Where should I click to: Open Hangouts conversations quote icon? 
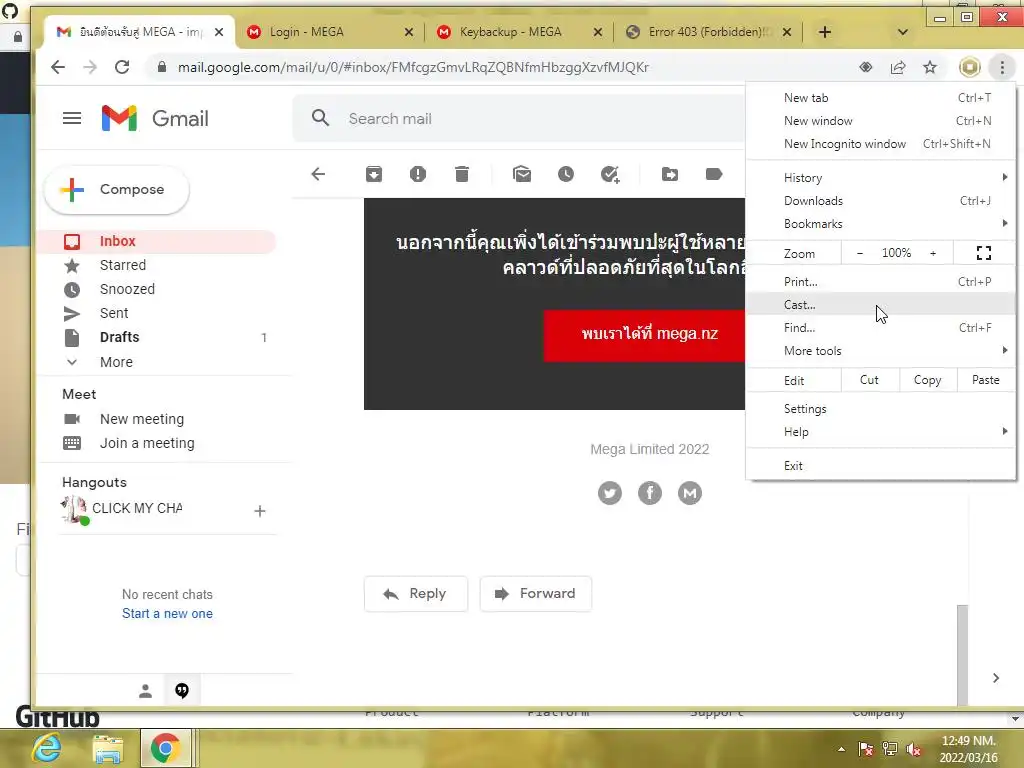182,691
